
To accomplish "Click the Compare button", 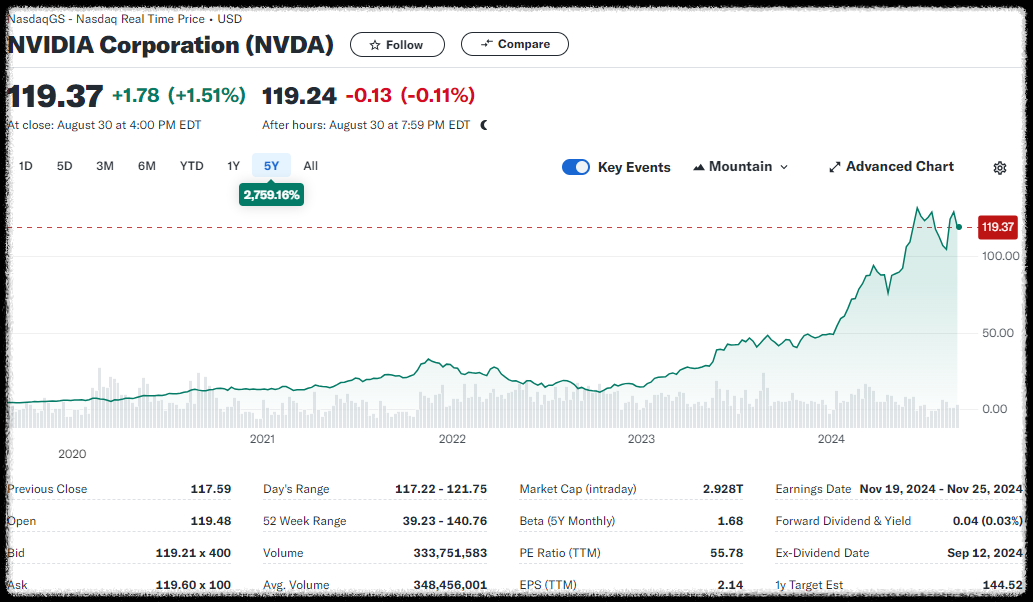I will [515, 44].
